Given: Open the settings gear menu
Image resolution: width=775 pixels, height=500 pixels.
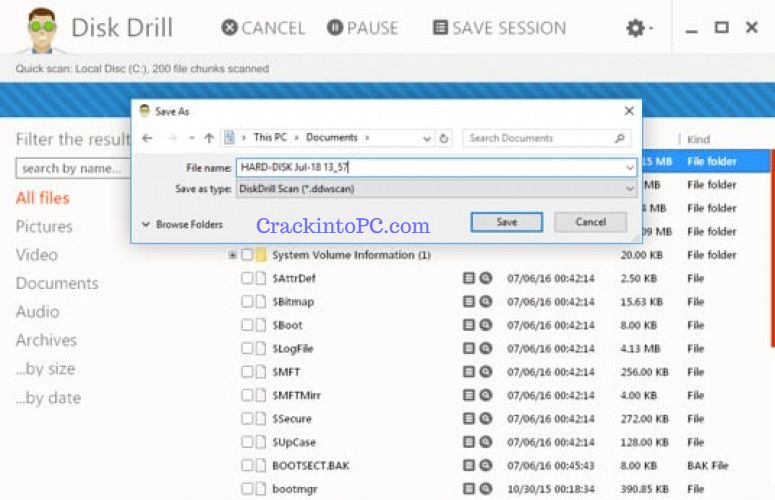Looking at the screenshot, I should 639,28.
